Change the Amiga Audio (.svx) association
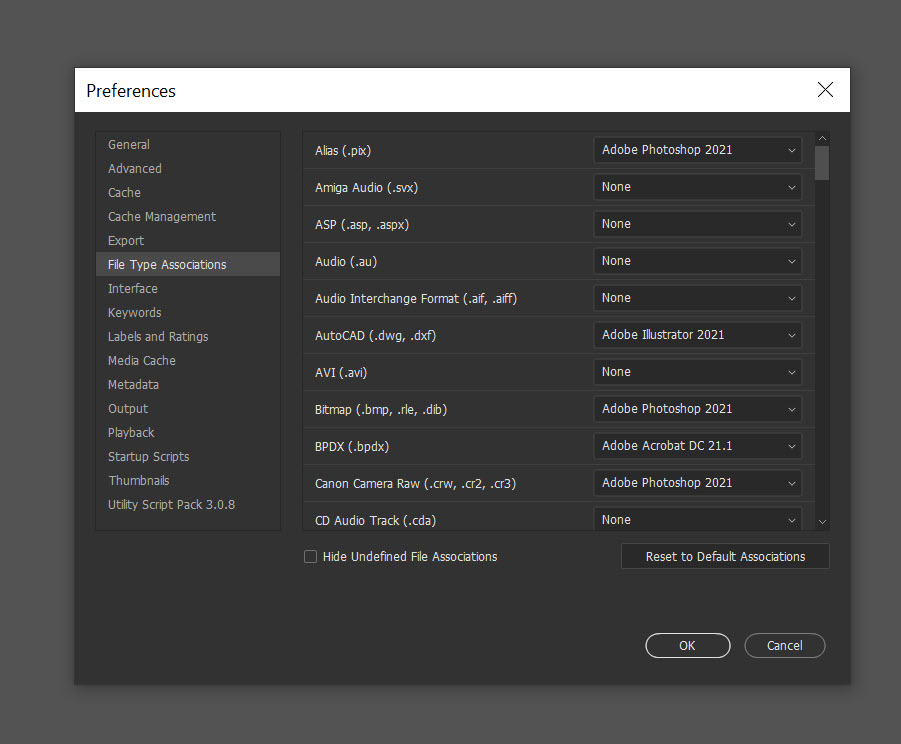The image size is (901, 744). 697,187
